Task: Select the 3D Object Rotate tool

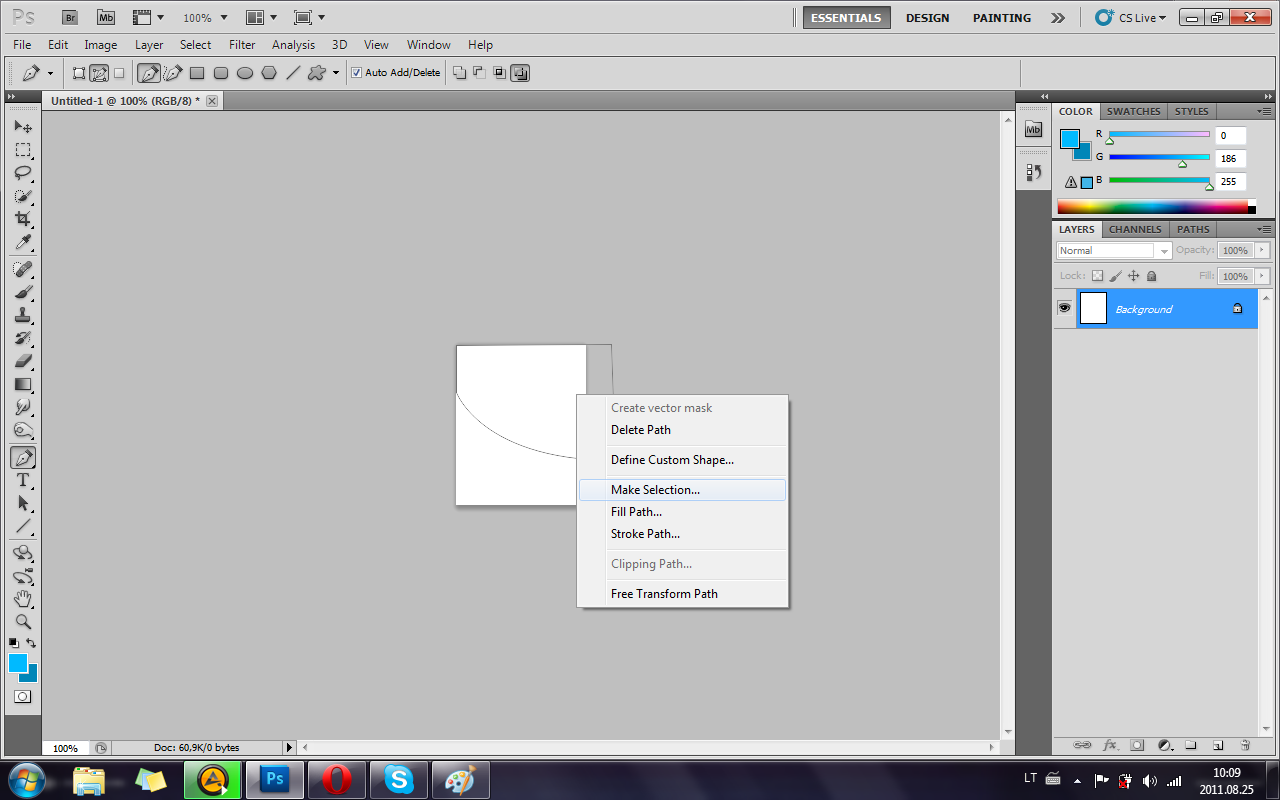Action: click(23, 553)
